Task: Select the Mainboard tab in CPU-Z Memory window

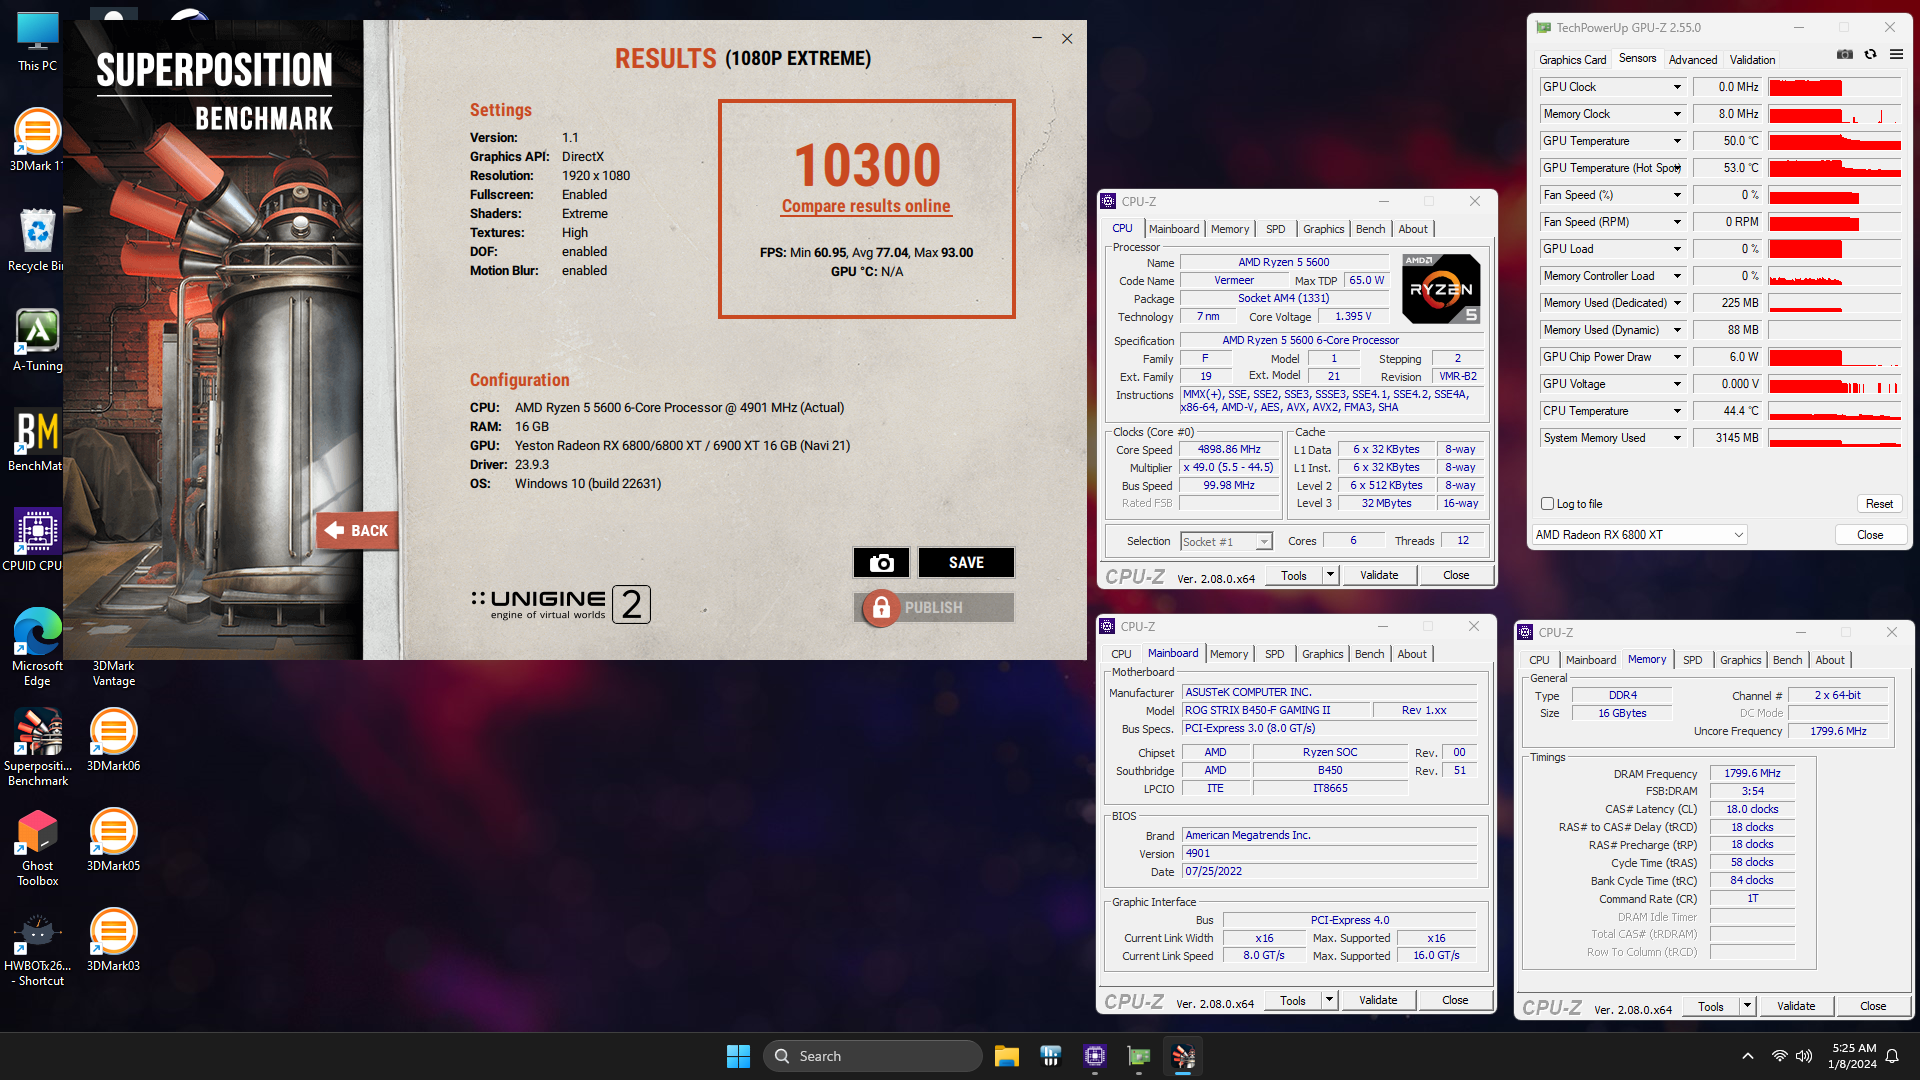Action: pyautogui.click(x=1590, y=660)
